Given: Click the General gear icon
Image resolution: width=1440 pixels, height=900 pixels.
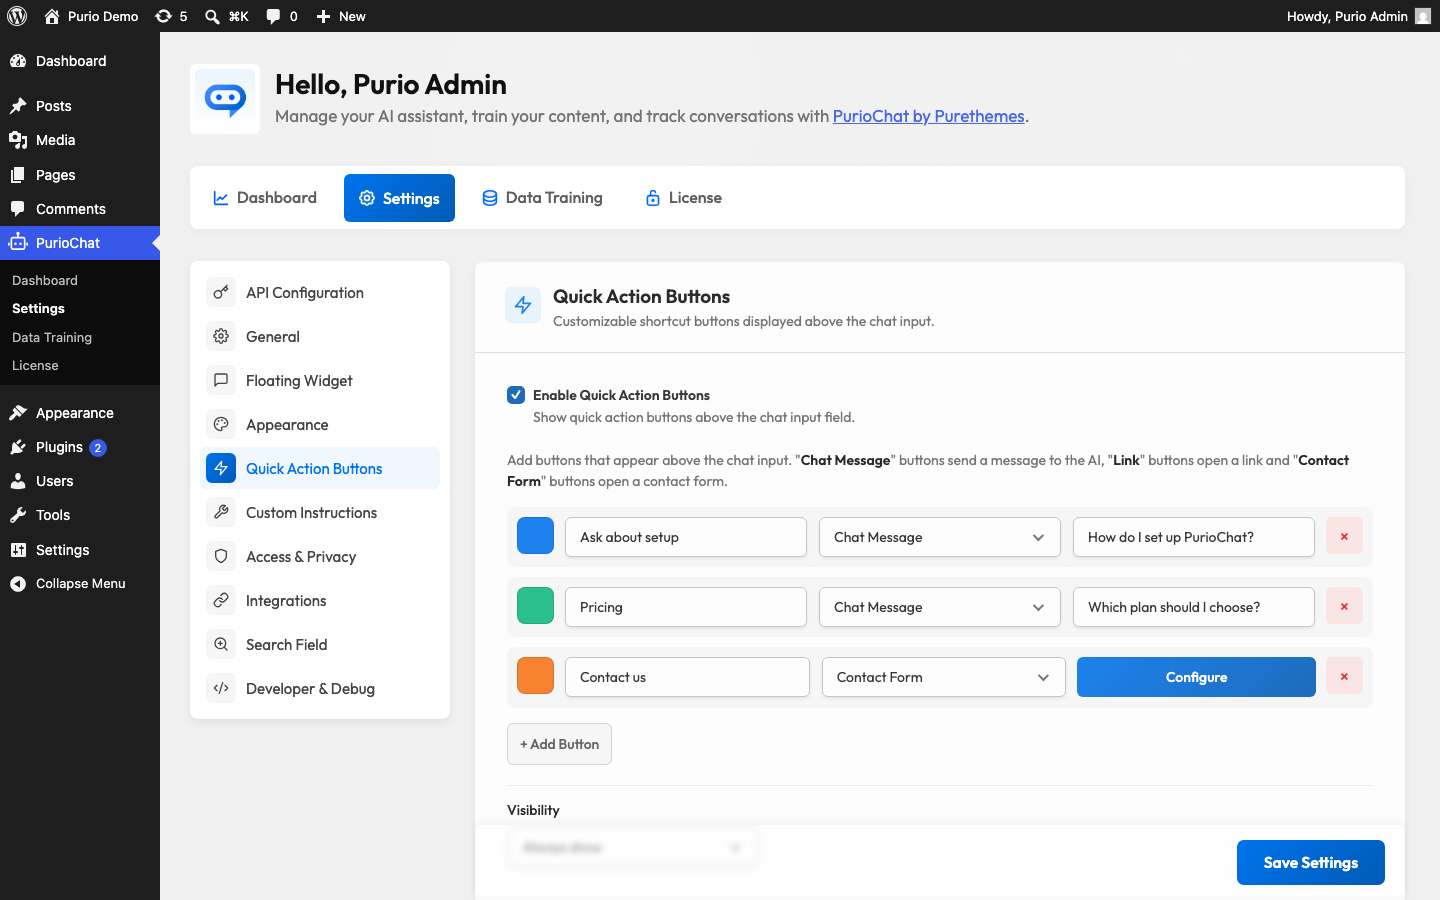Looking at the screenshot, I should tap(221, 336).
